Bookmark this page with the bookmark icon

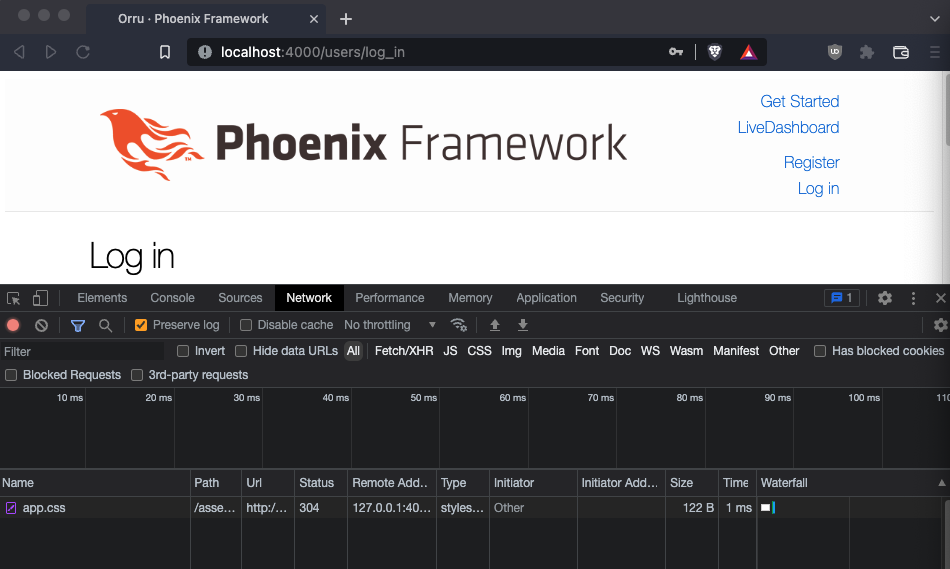(x=165, y=52)
